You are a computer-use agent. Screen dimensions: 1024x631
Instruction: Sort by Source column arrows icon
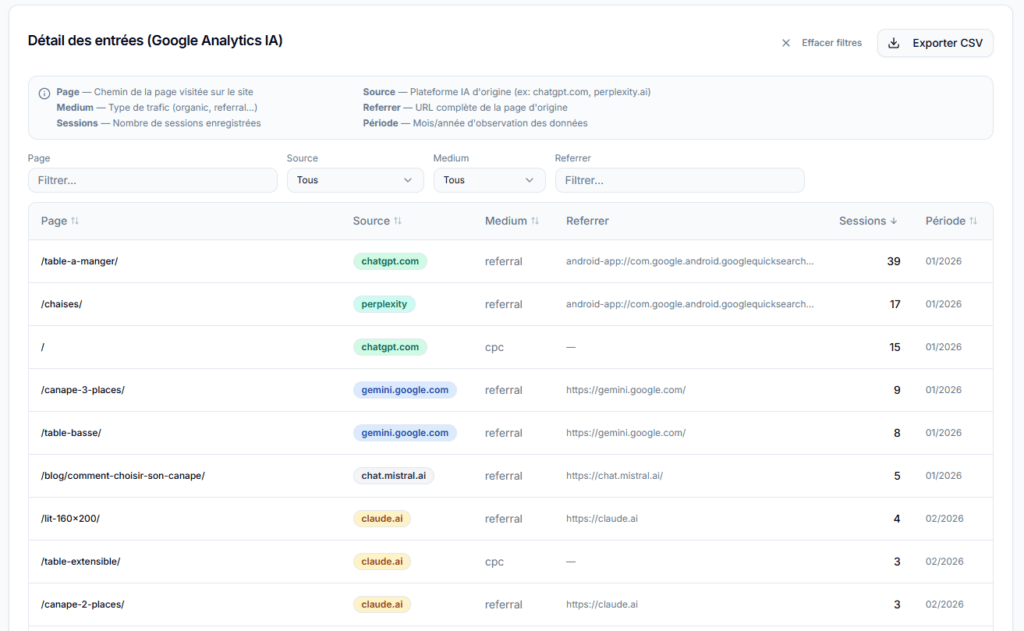click(398, 221)
